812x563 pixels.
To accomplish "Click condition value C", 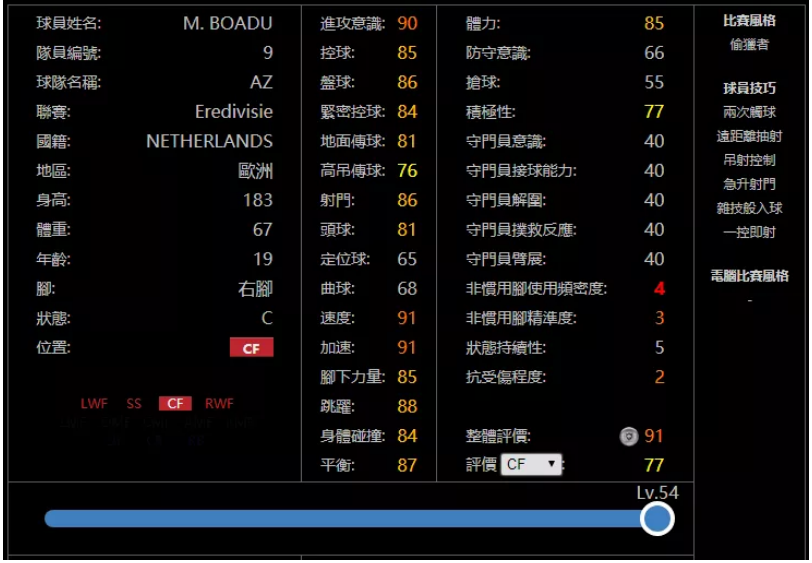I will pyautogui.click(x=267, y=318).
